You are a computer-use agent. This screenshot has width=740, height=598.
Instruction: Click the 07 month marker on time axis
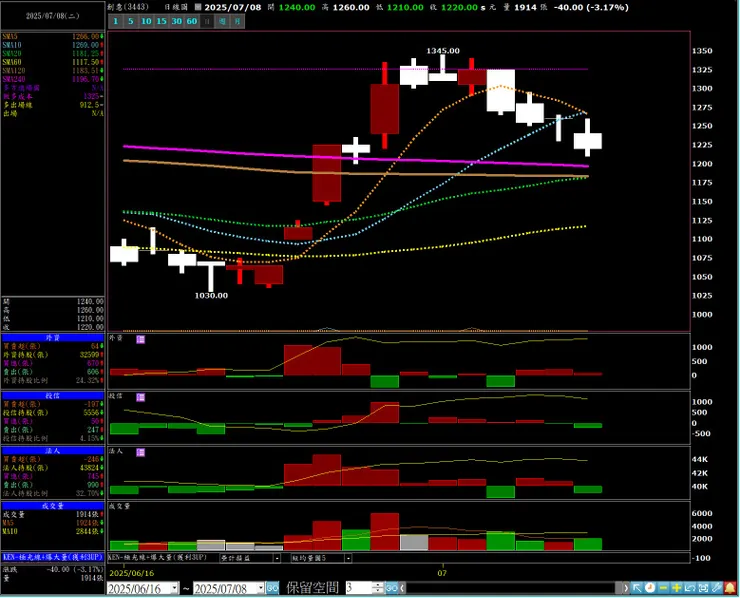point(442,573)
